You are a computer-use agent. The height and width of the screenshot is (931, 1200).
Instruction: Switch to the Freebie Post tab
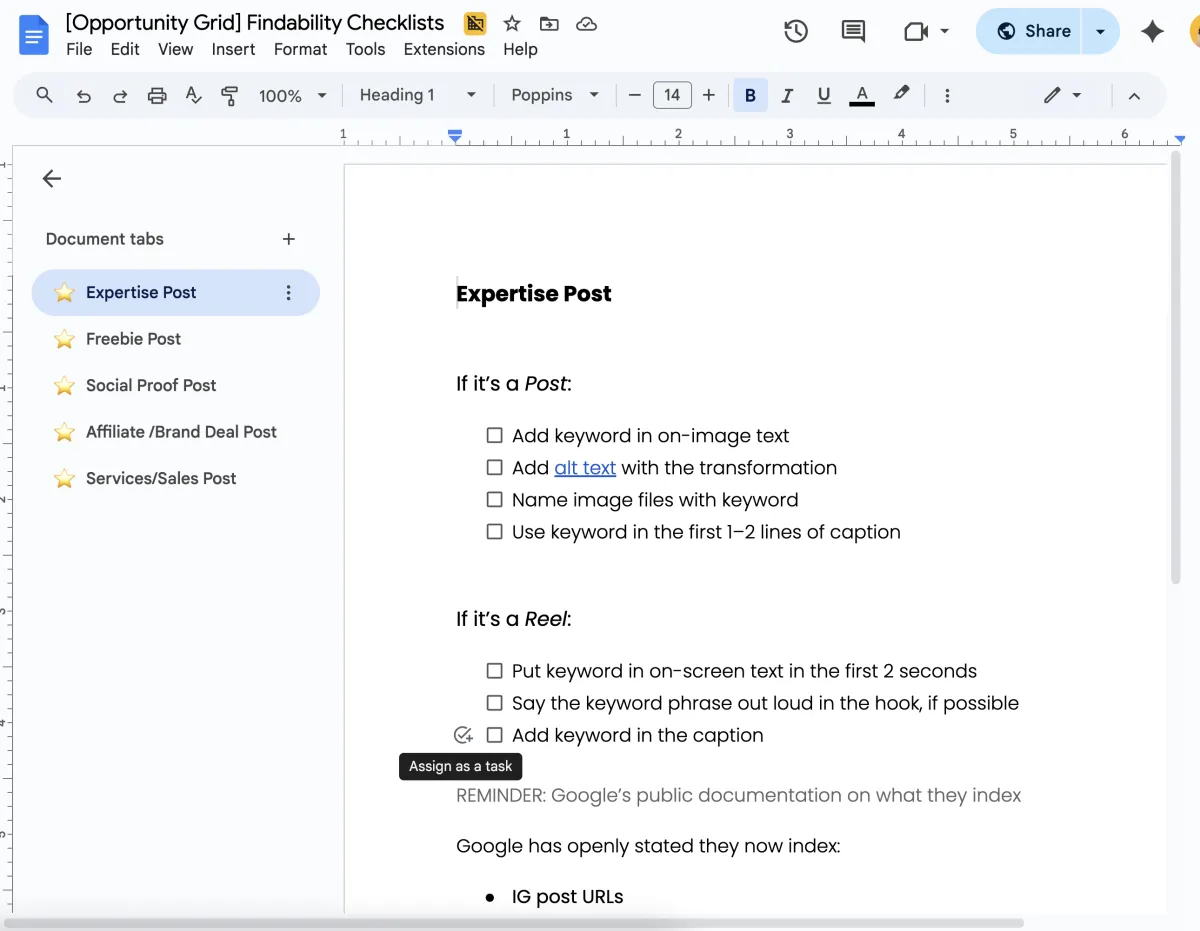133,339
